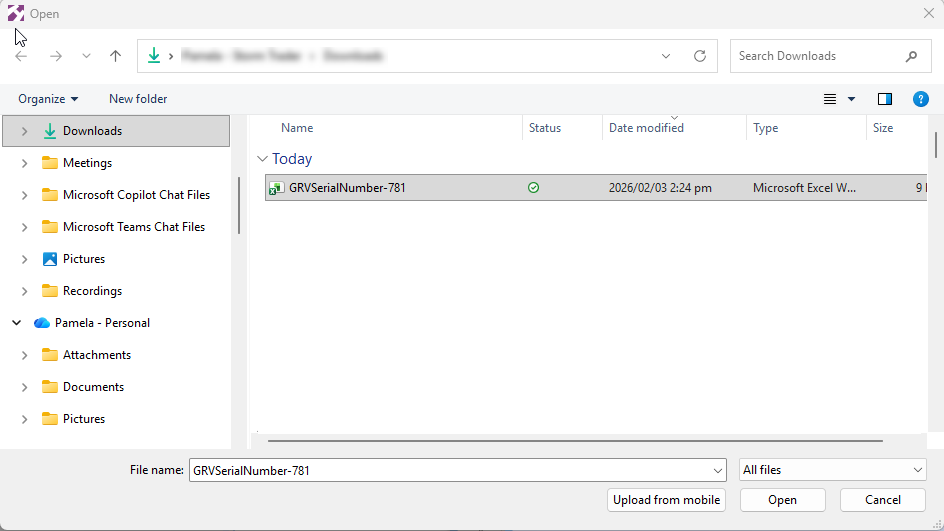944x531 pixels.
Task: Click the horizontal scrollbar under file list
Action: pos(575,440)
